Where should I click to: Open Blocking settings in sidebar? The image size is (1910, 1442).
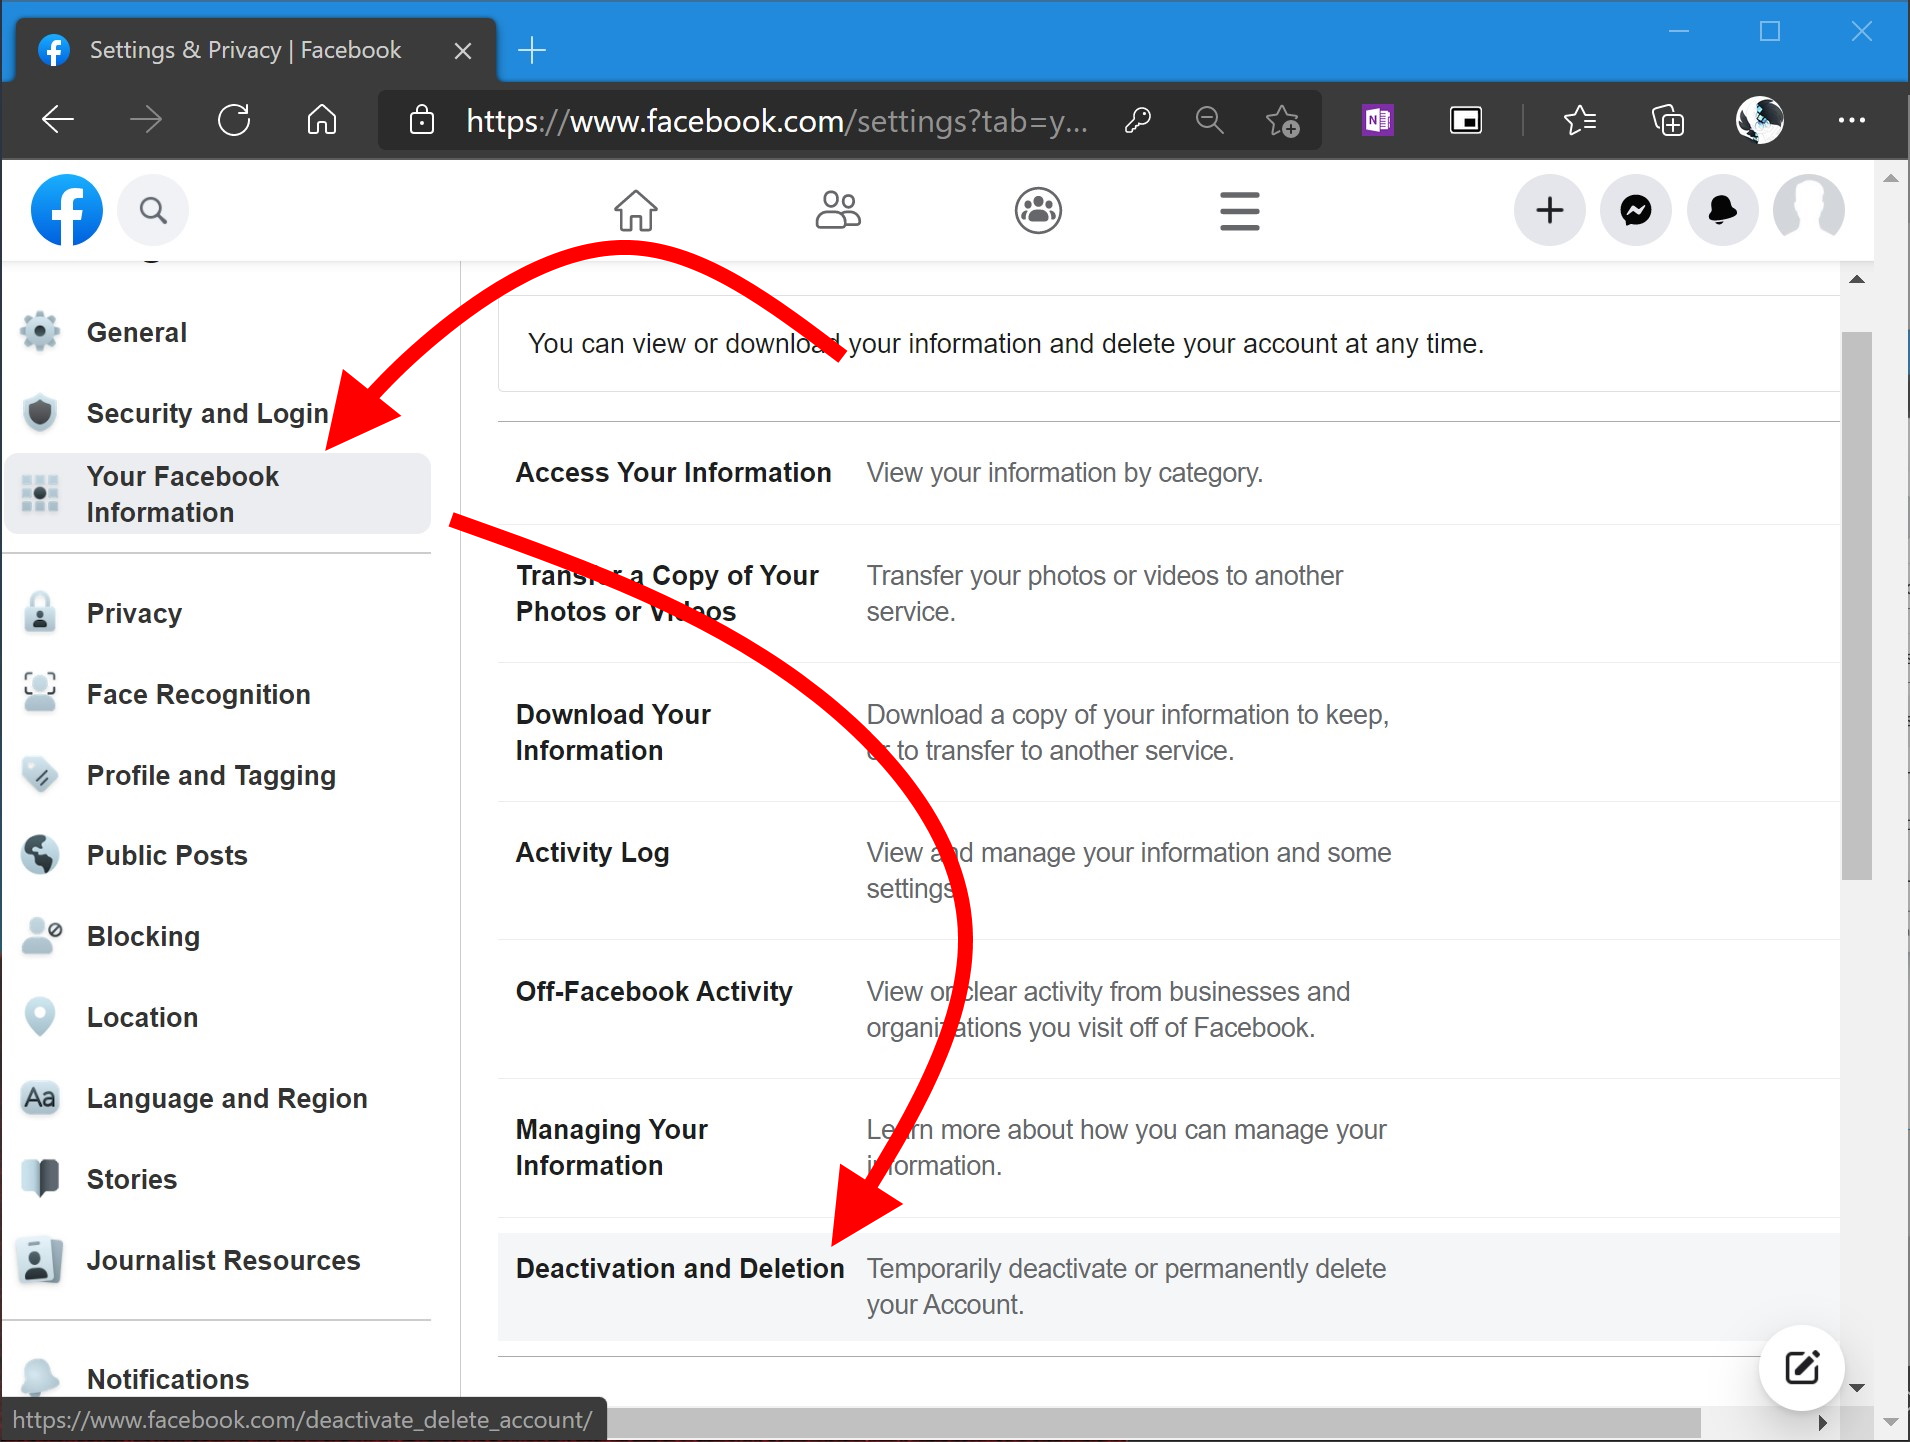point(218,936)
